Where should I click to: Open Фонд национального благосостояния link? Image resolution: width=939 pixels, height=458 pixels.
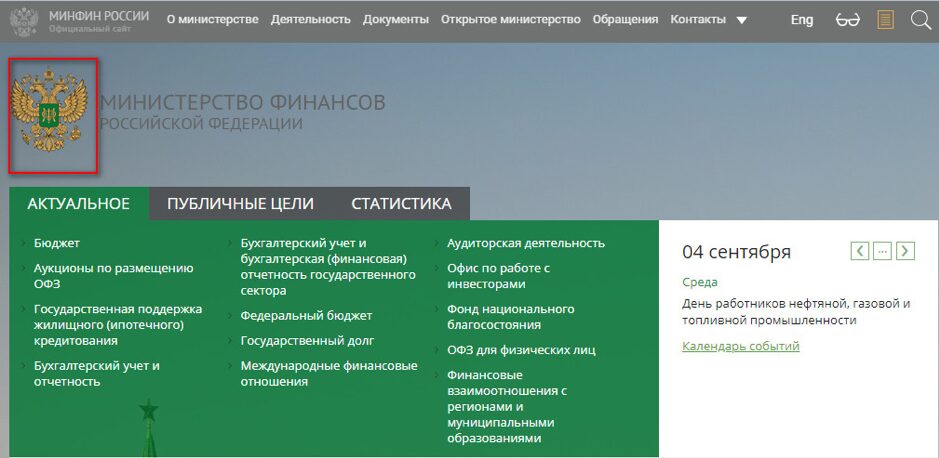[x=511, y=317]
